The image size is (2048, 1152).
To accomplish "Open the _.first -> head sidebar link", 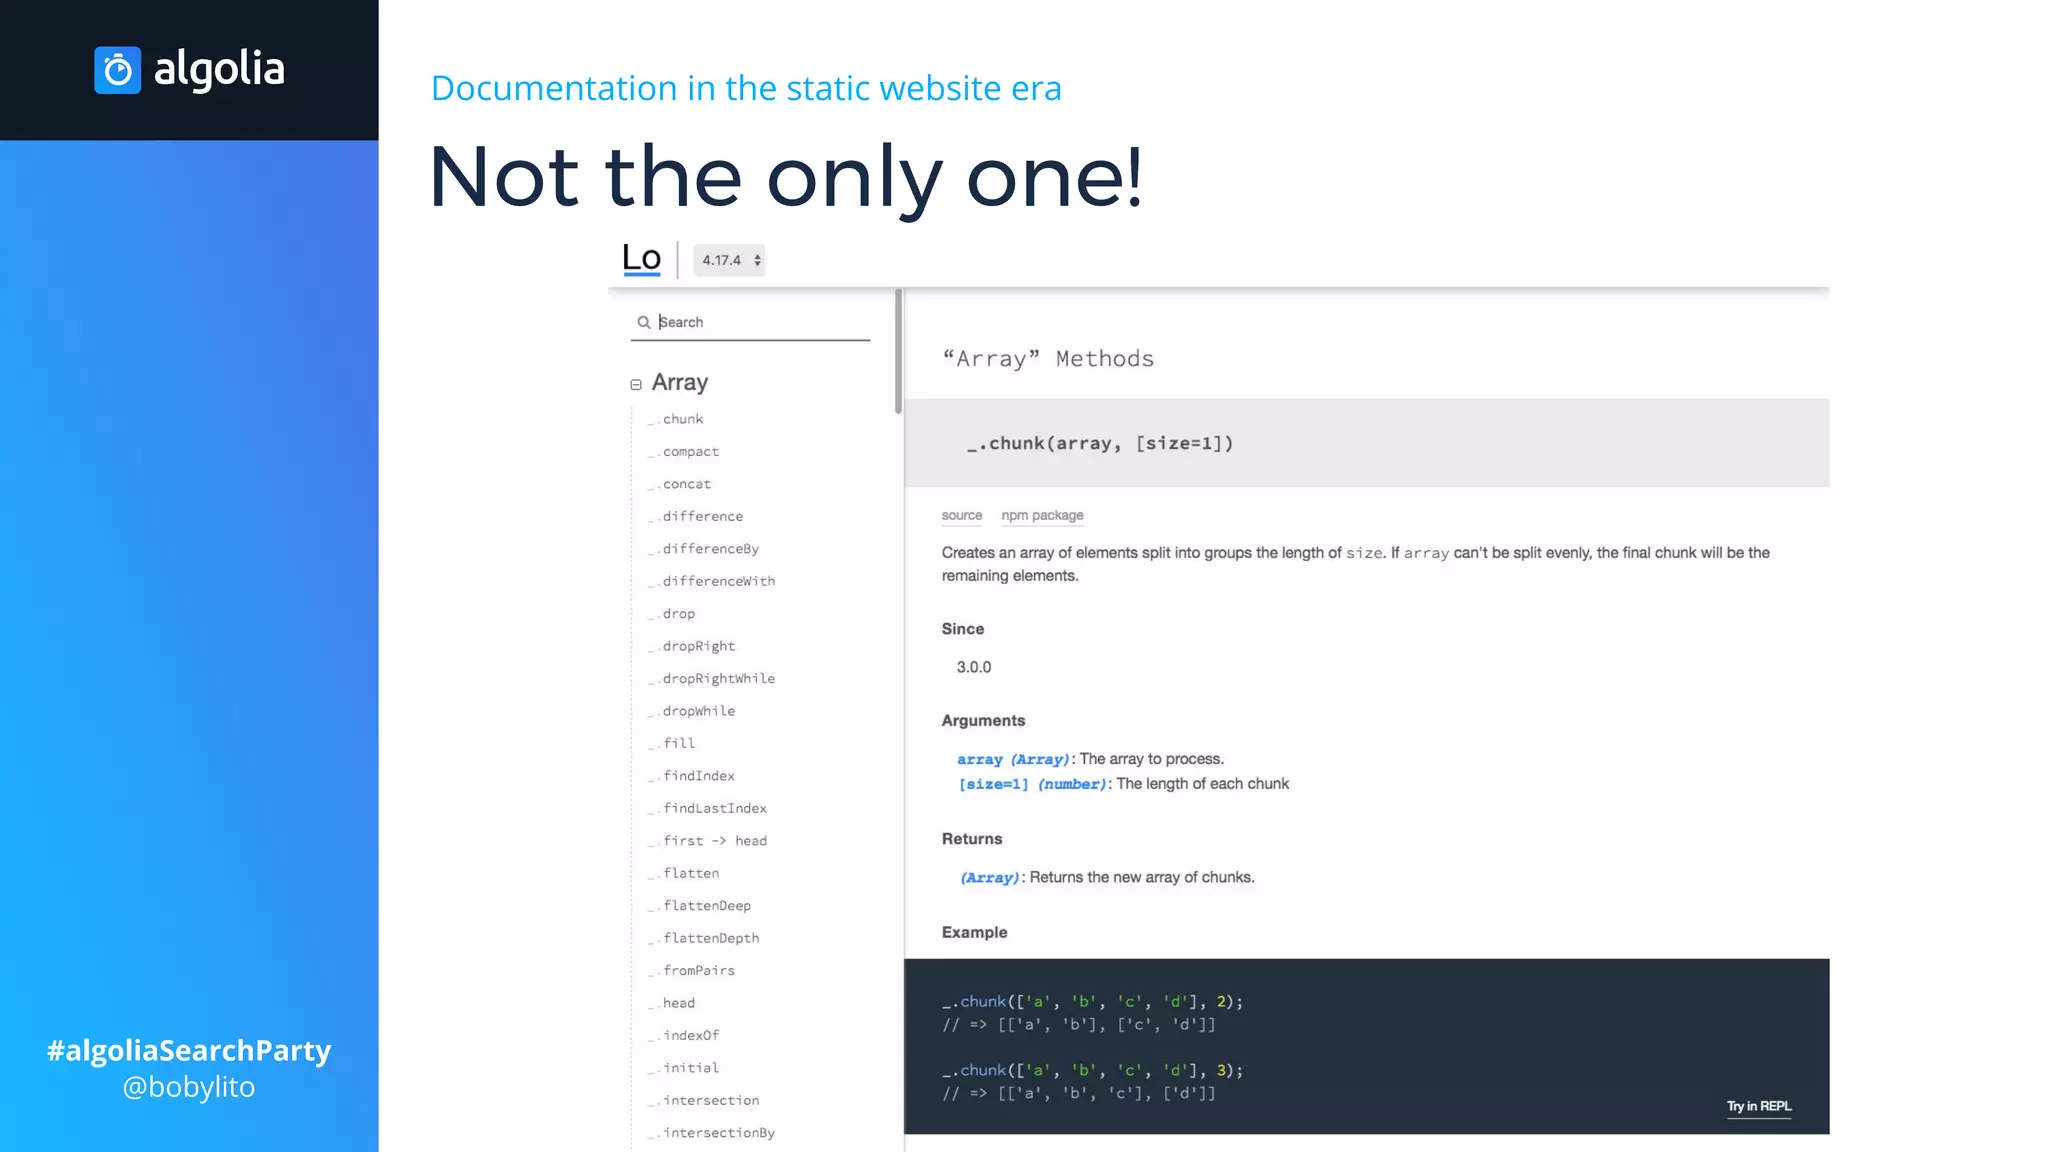I will 708,841.
